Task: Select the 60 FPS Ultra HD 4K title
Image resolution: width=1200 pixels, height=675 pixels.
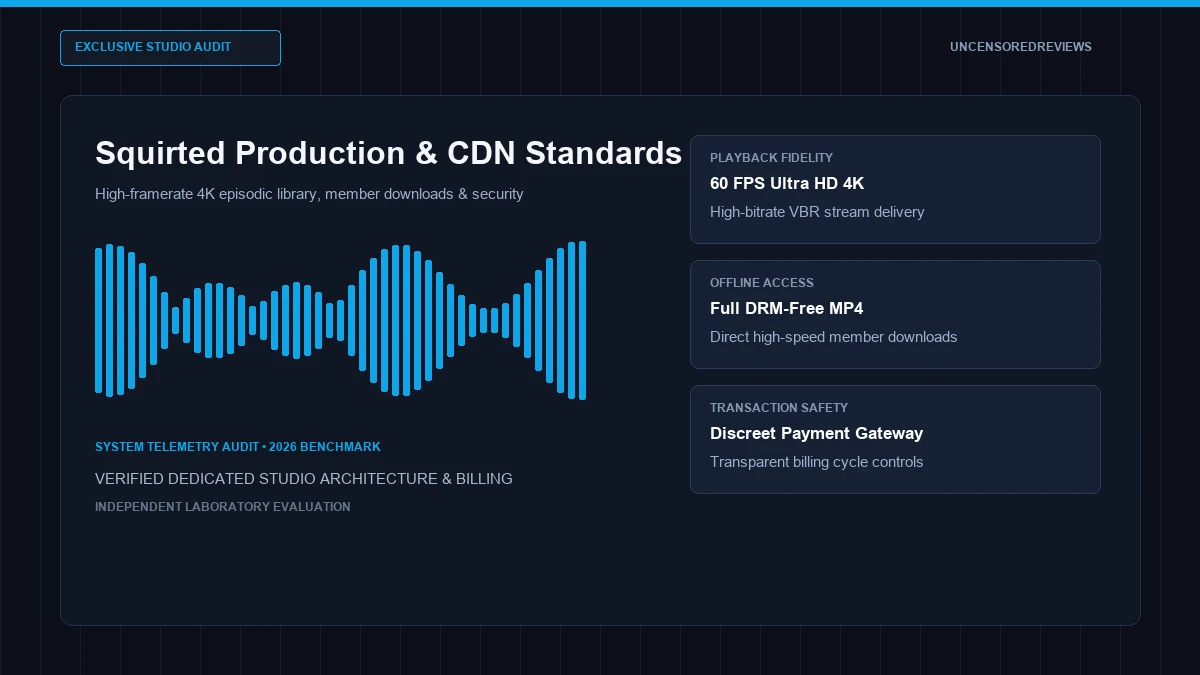Action: point(787,184)
